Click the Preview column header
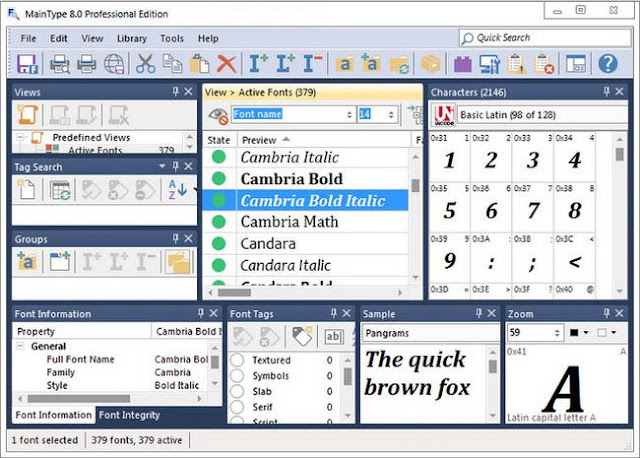Image resolution: width=640 pixels, height=458 pixels. click(x=324, y=140)
